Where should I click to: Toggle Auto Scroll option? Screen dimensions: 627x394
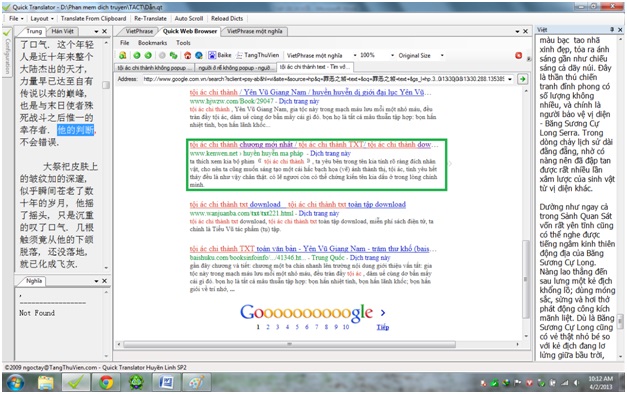click(189, 18)
